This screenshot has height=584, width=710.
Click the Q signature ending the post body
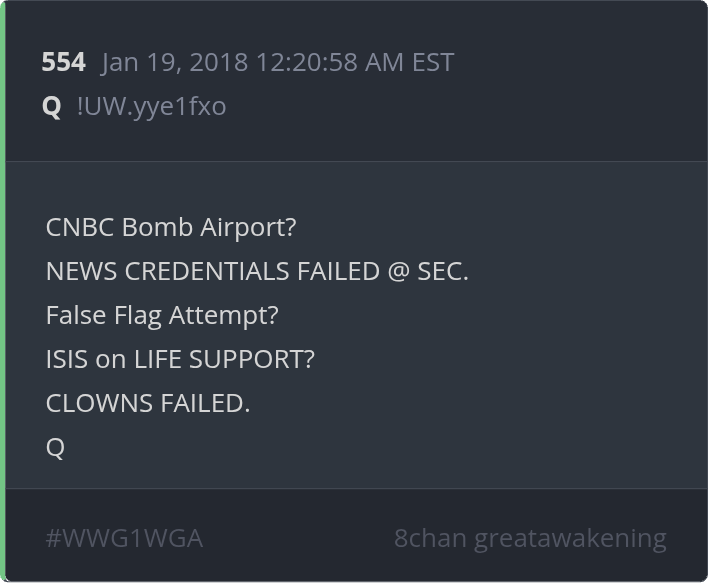coord(55,447)
